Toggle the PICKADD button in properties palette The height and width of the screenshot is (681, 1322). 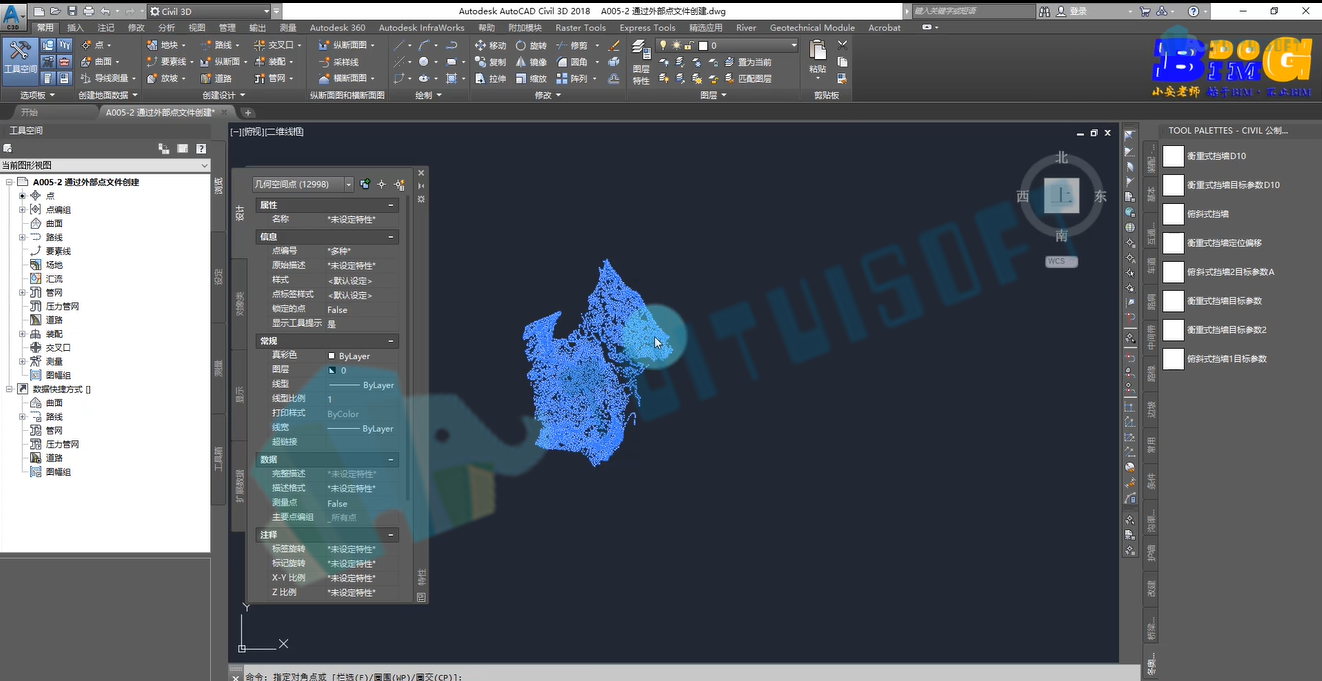365,184
